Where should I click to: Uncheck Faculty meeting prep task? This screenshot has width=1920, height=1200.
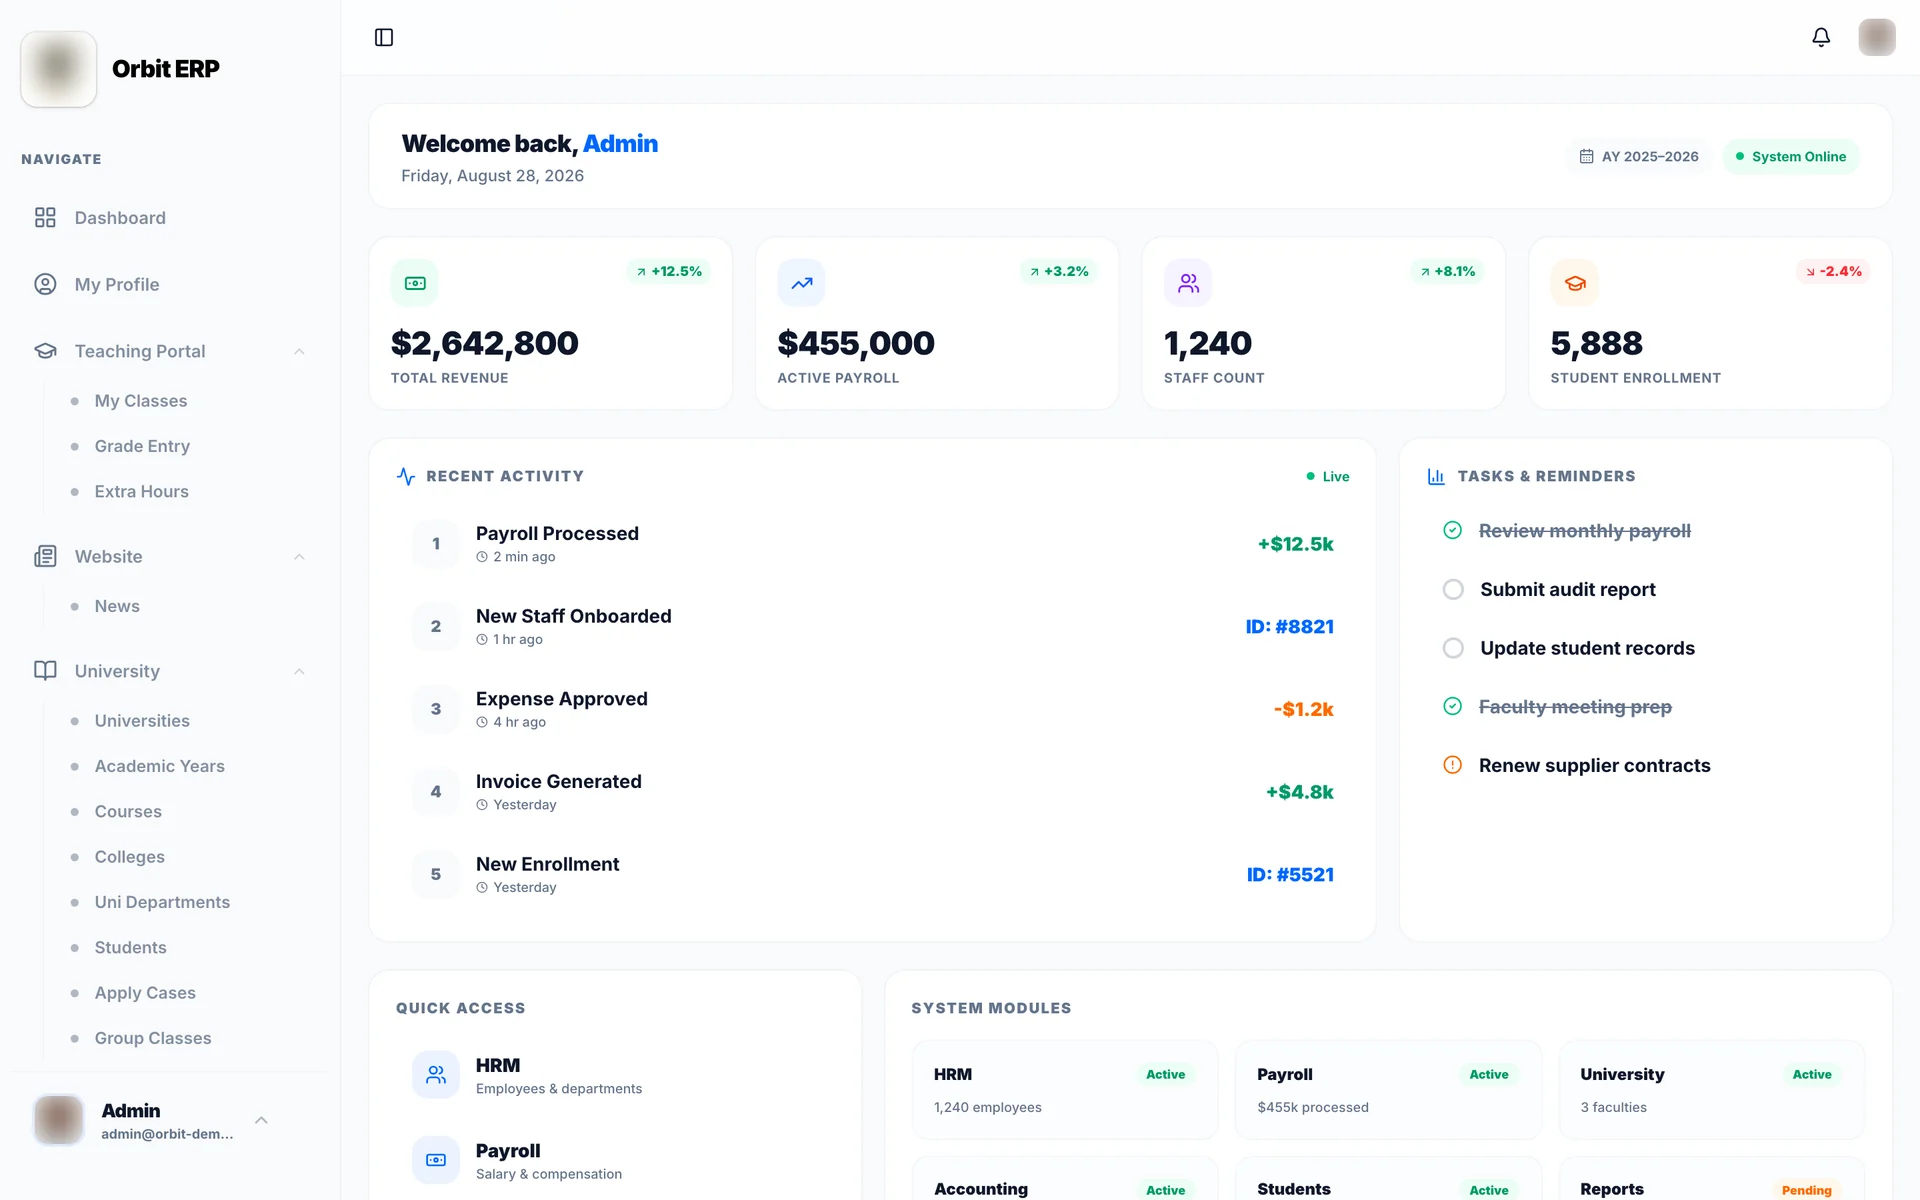(1453, 706)
